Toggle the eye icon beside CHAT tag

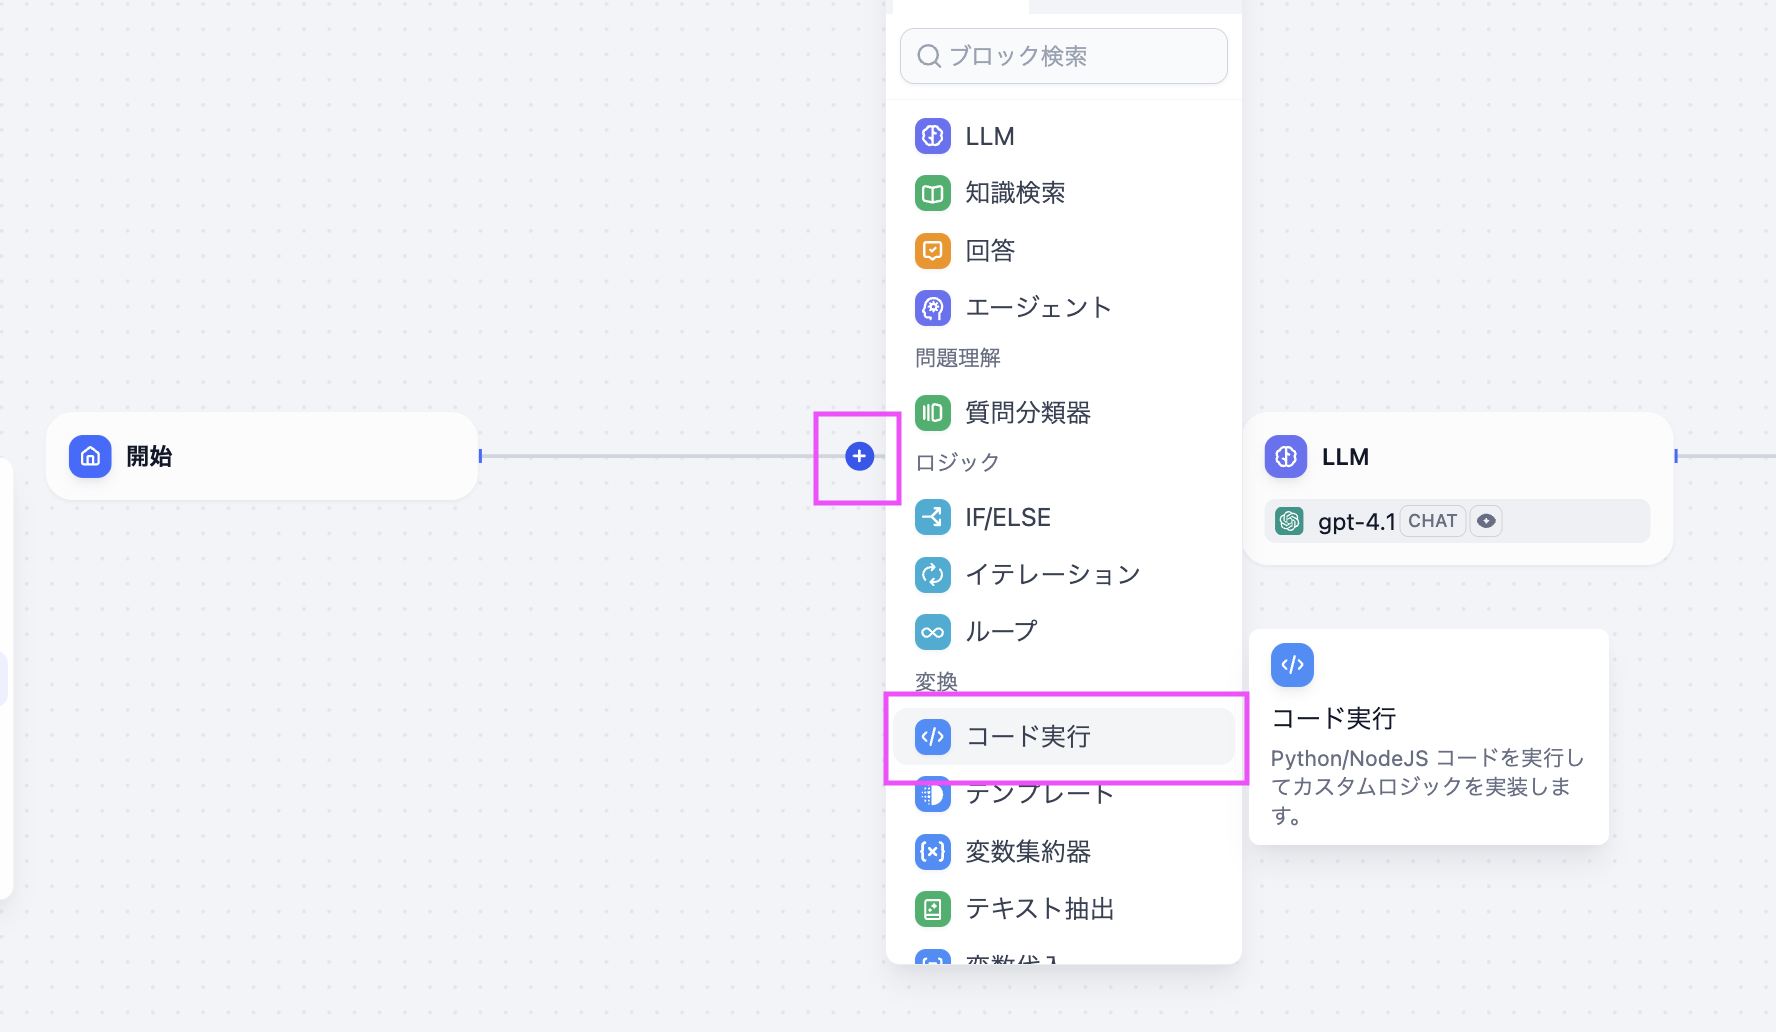pyautogui.click(x=1486, y=521)
